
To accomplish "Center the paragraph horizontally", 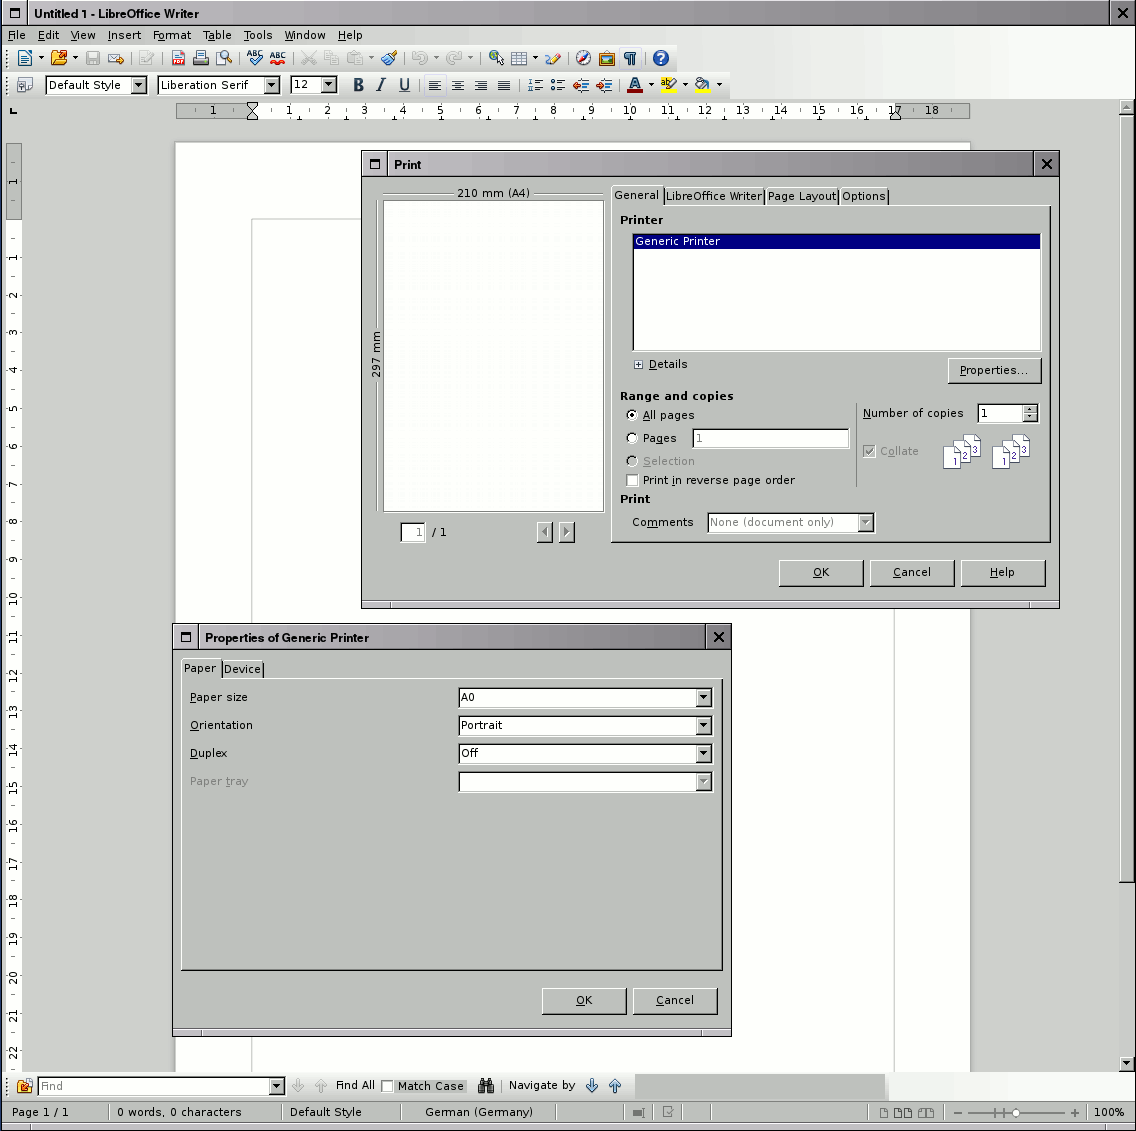I will pos(458,85).
